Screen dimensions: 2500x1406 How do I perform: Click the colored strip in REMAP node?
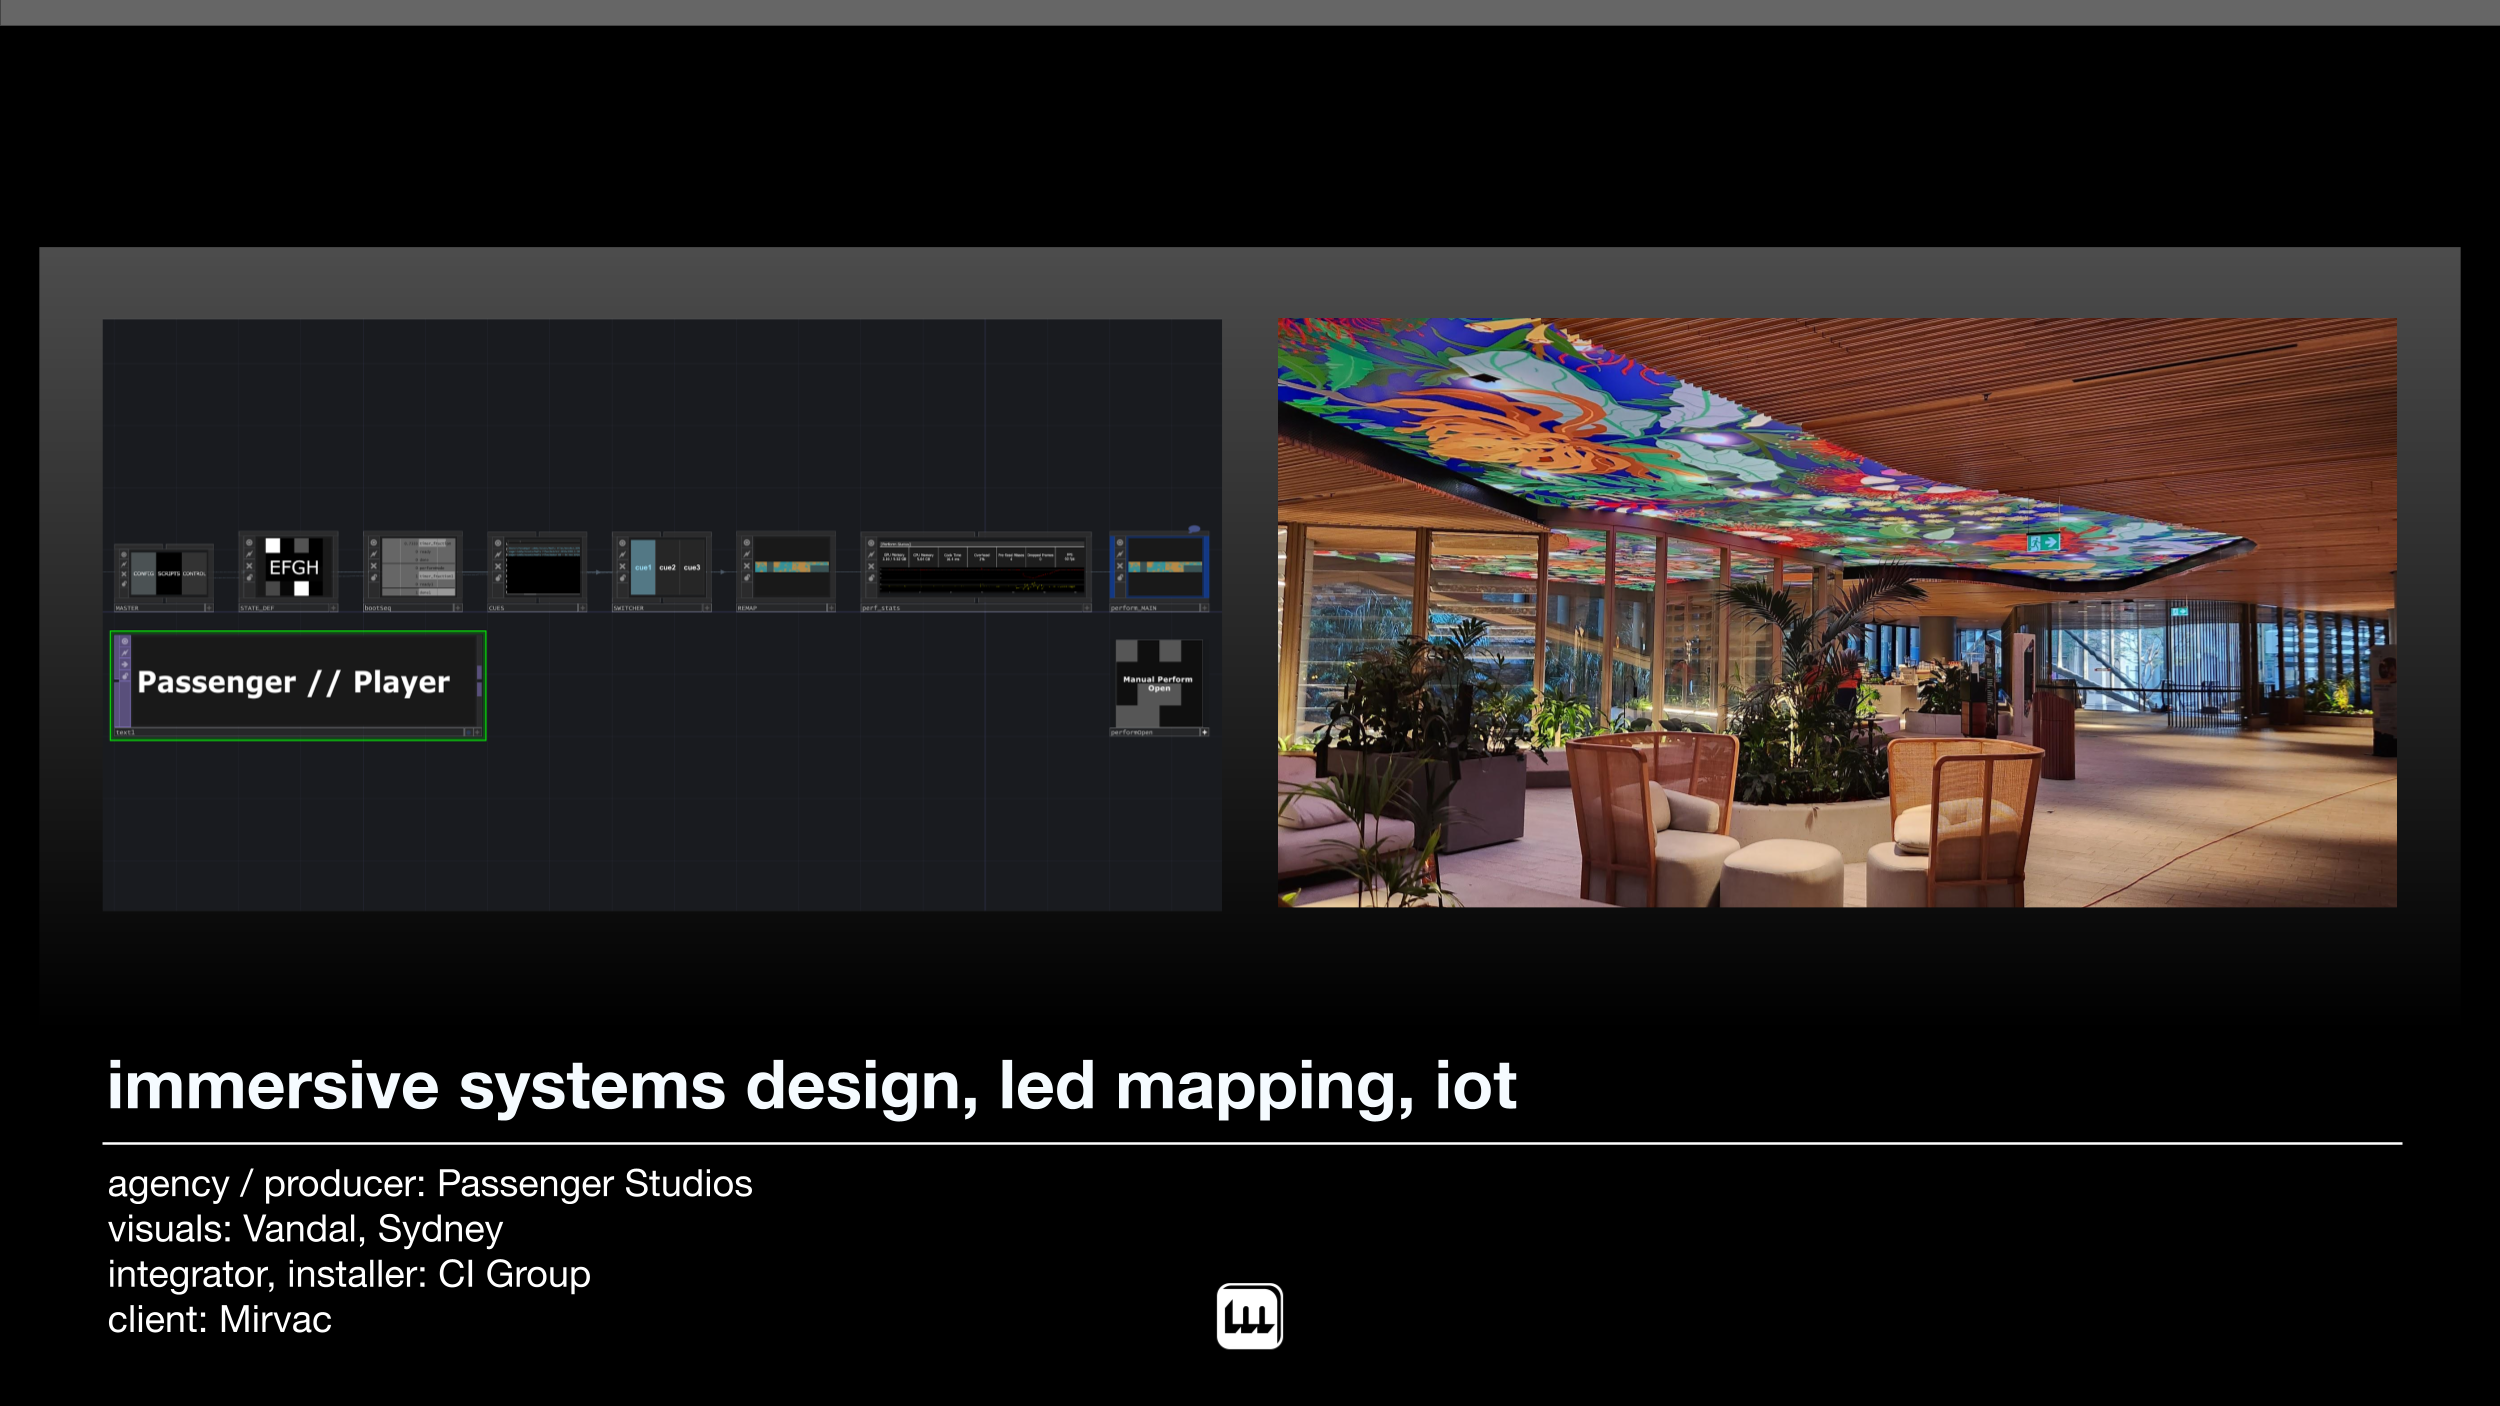(791, 566)
